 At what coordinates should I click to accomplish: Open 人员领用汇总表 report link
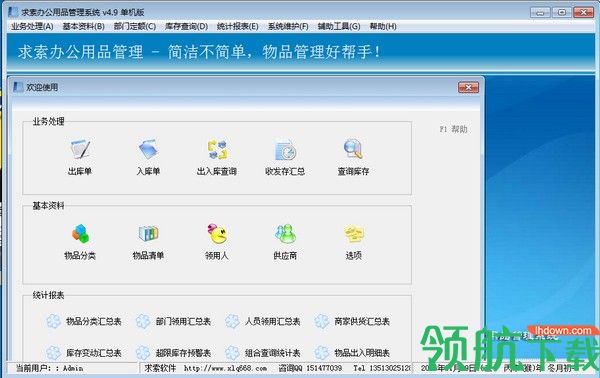click(x=272, y=321)
